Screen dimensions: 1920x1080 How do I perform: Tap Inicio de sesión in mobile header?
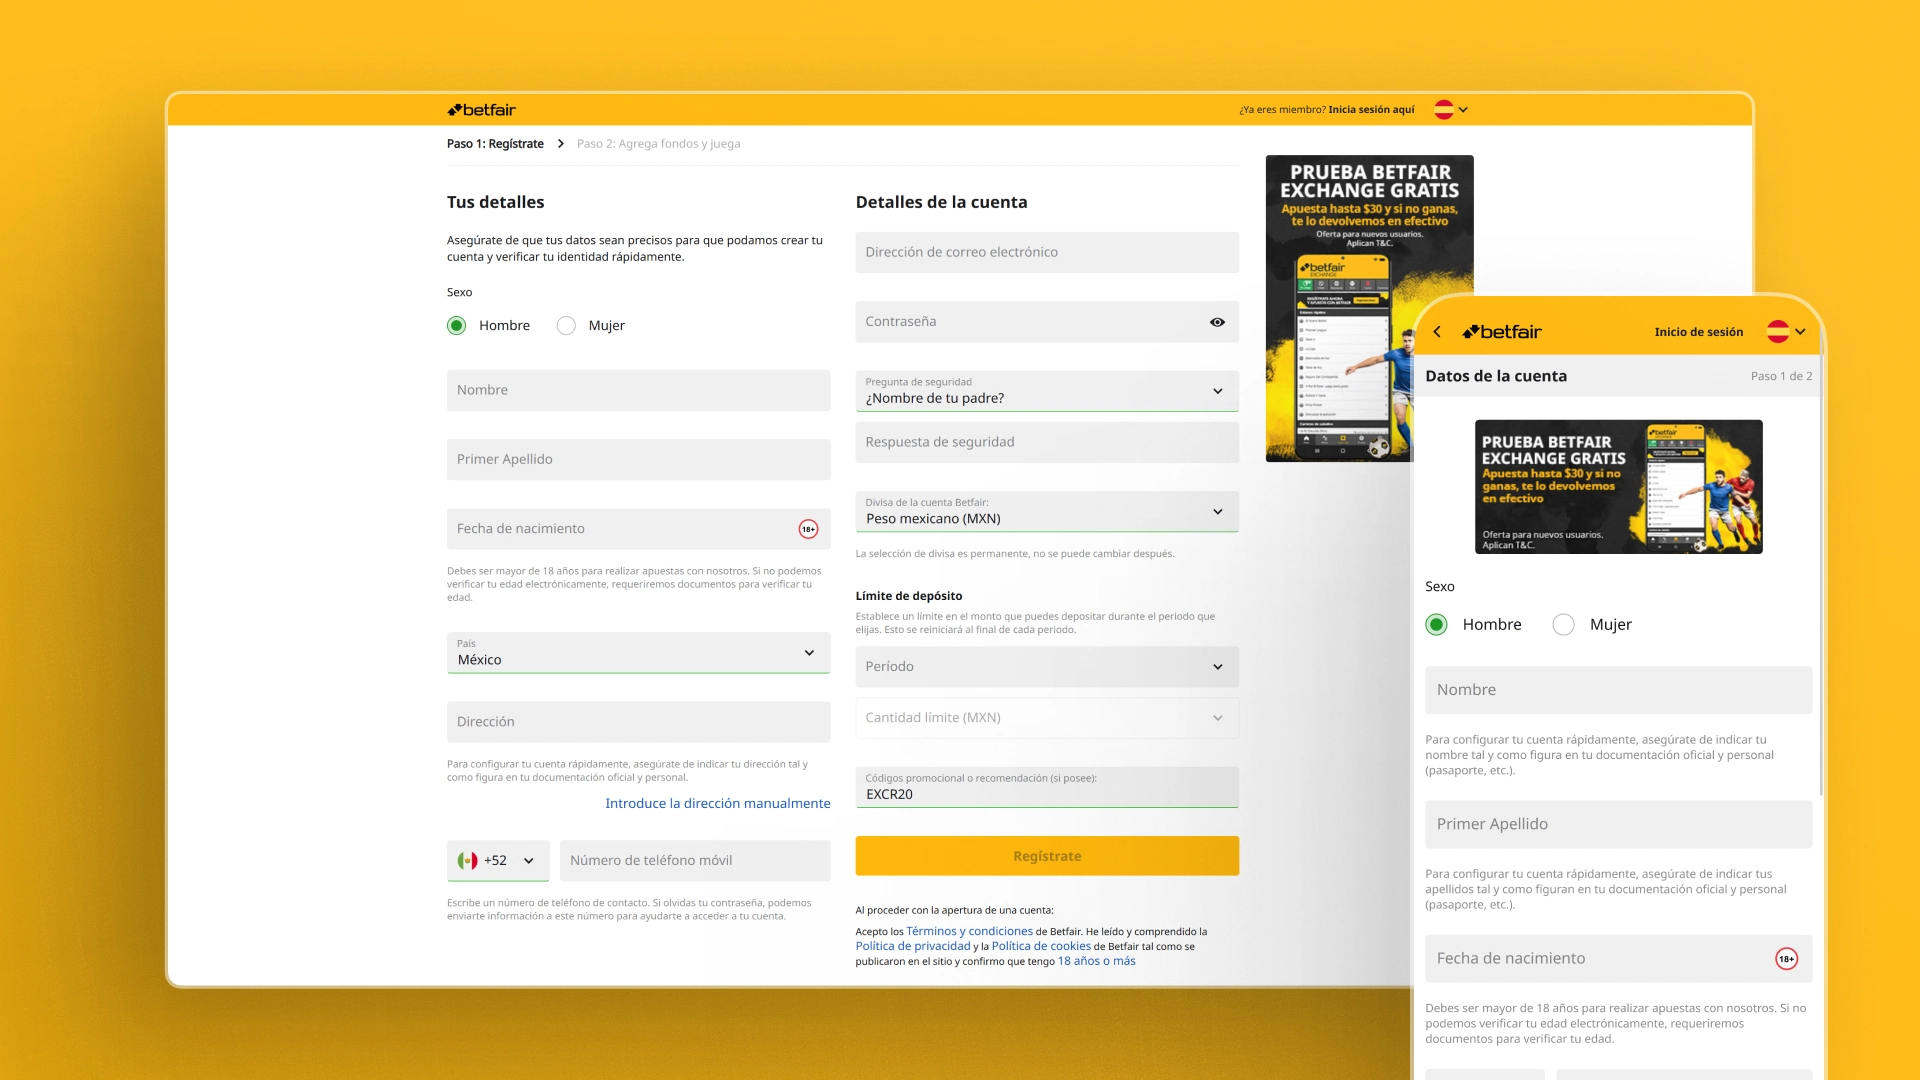coord(1698,332)
